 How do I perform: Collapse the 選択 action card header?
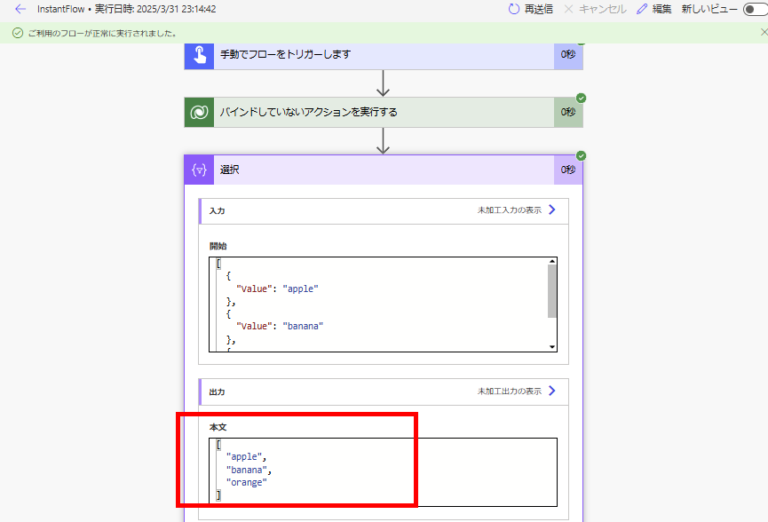click(x=380, y=170)
